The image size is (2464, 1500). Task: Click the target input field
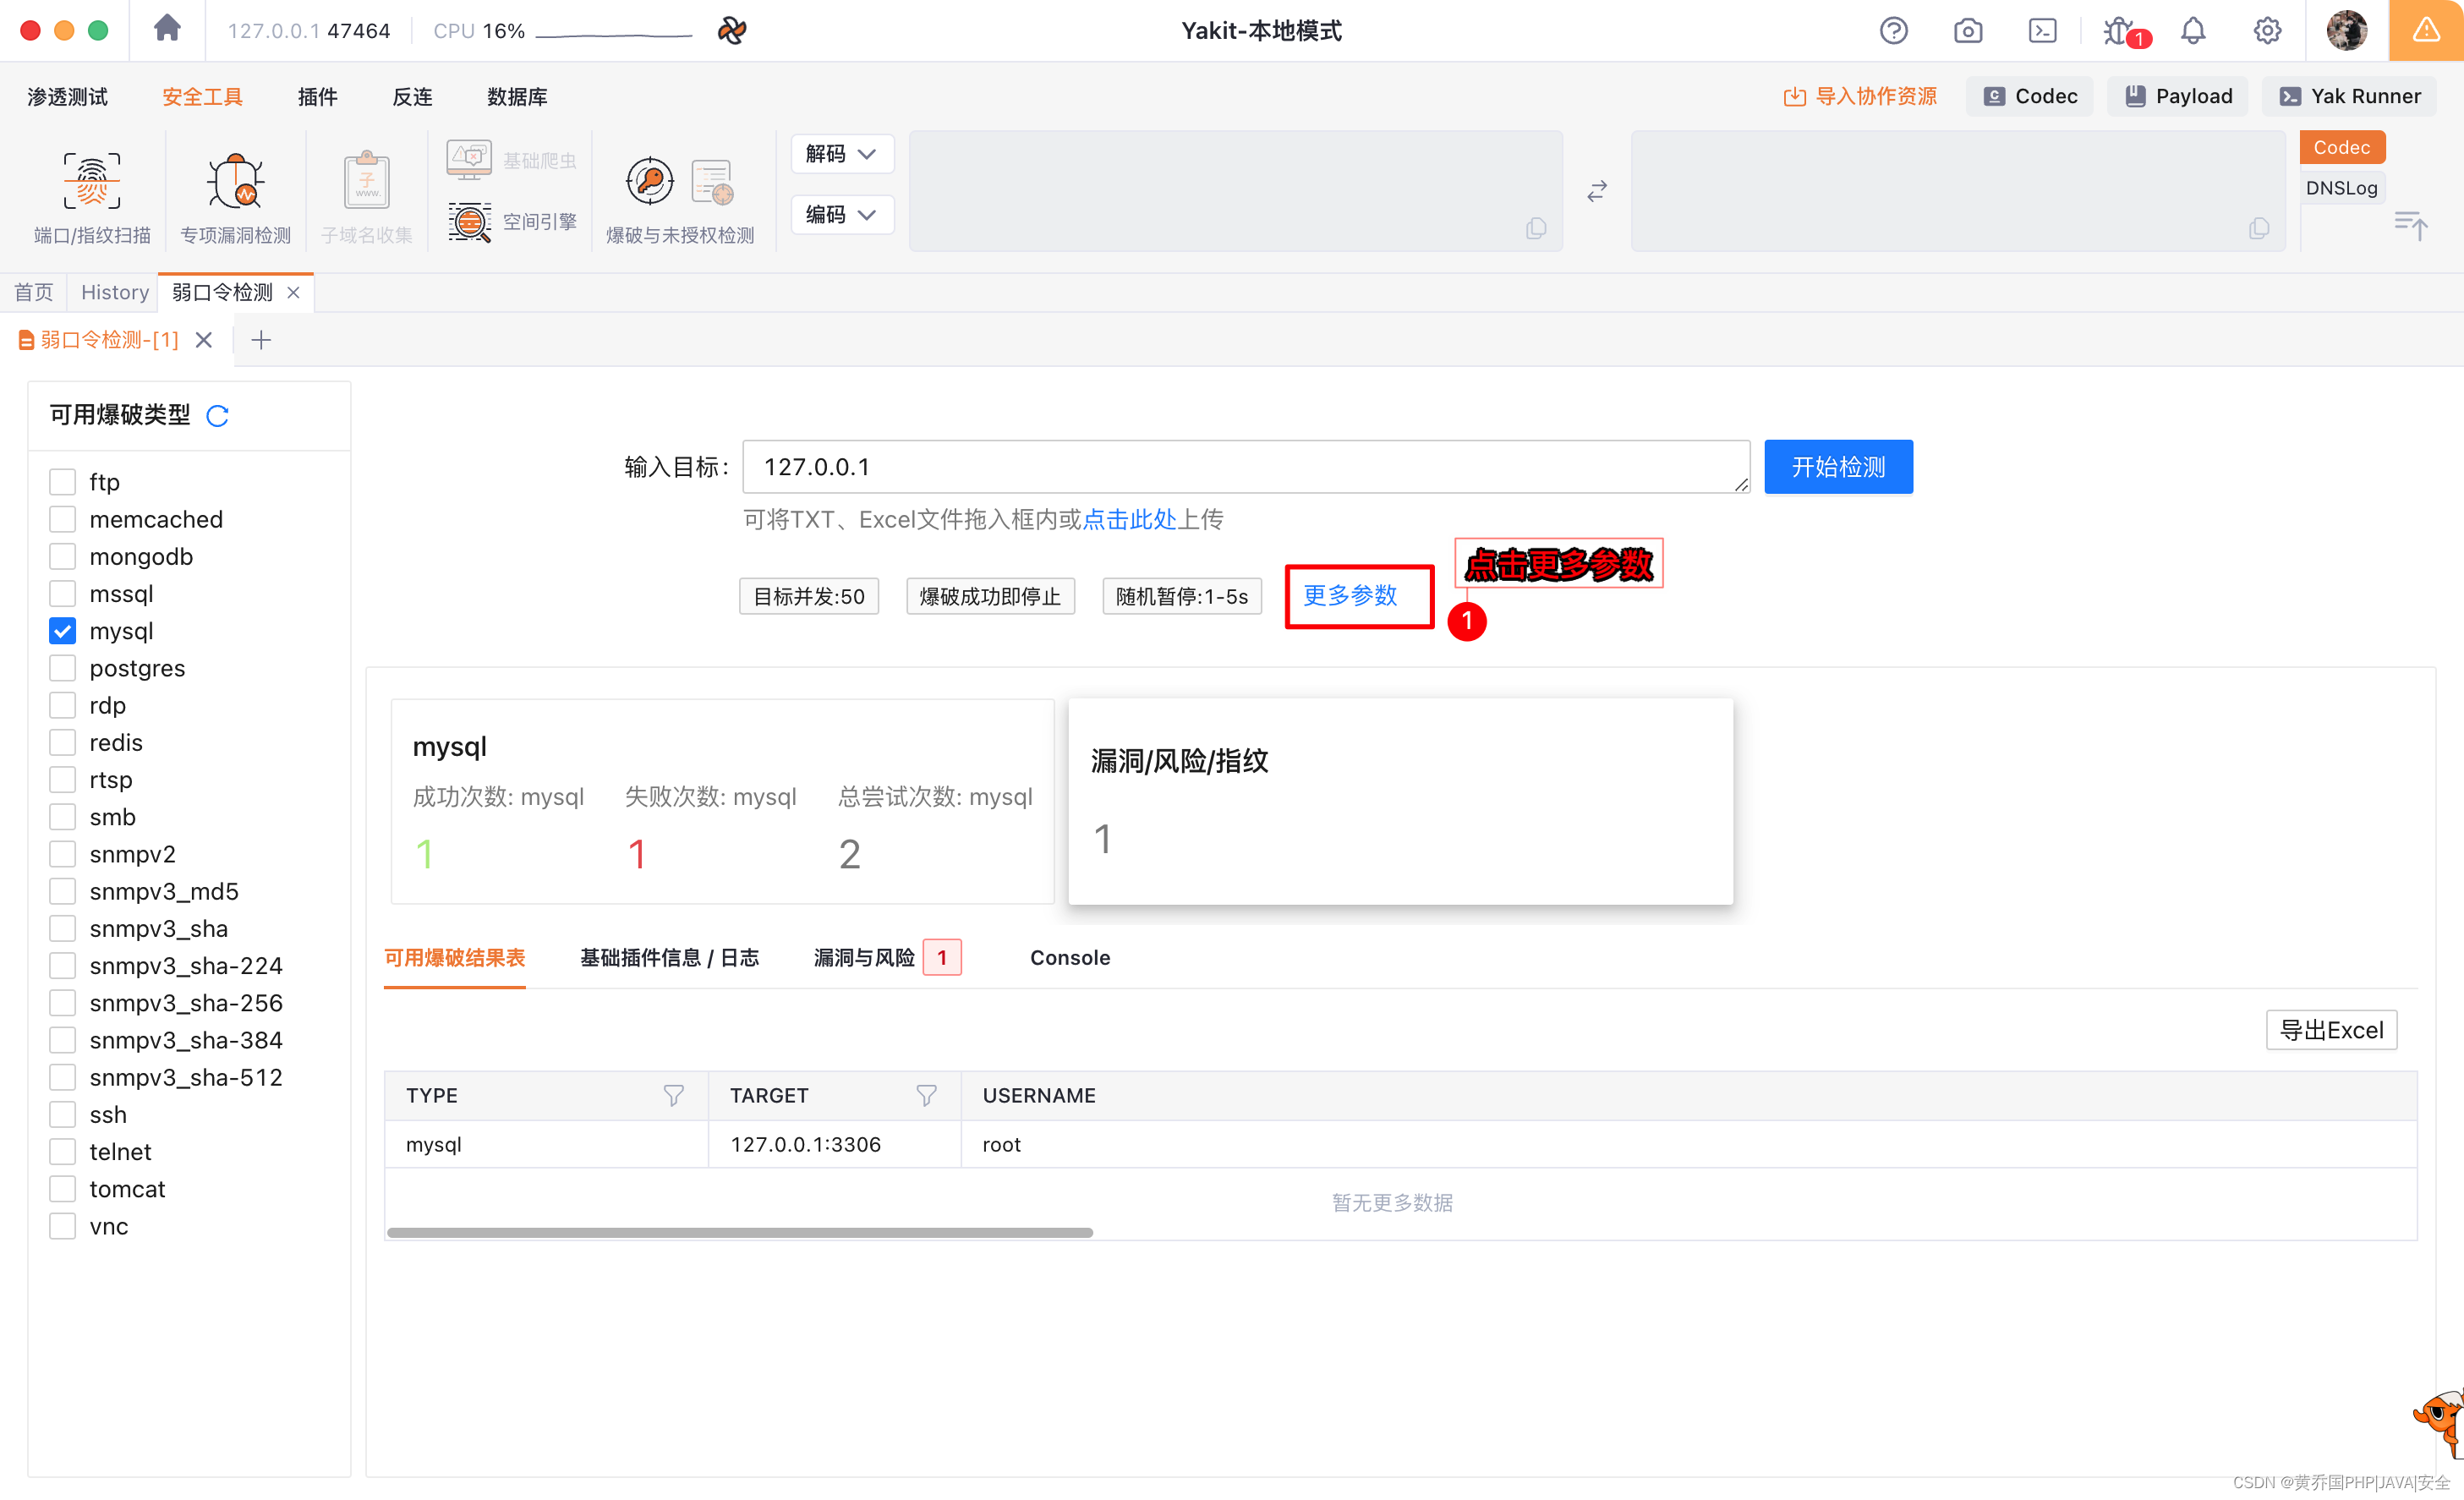click(1246, 466)
